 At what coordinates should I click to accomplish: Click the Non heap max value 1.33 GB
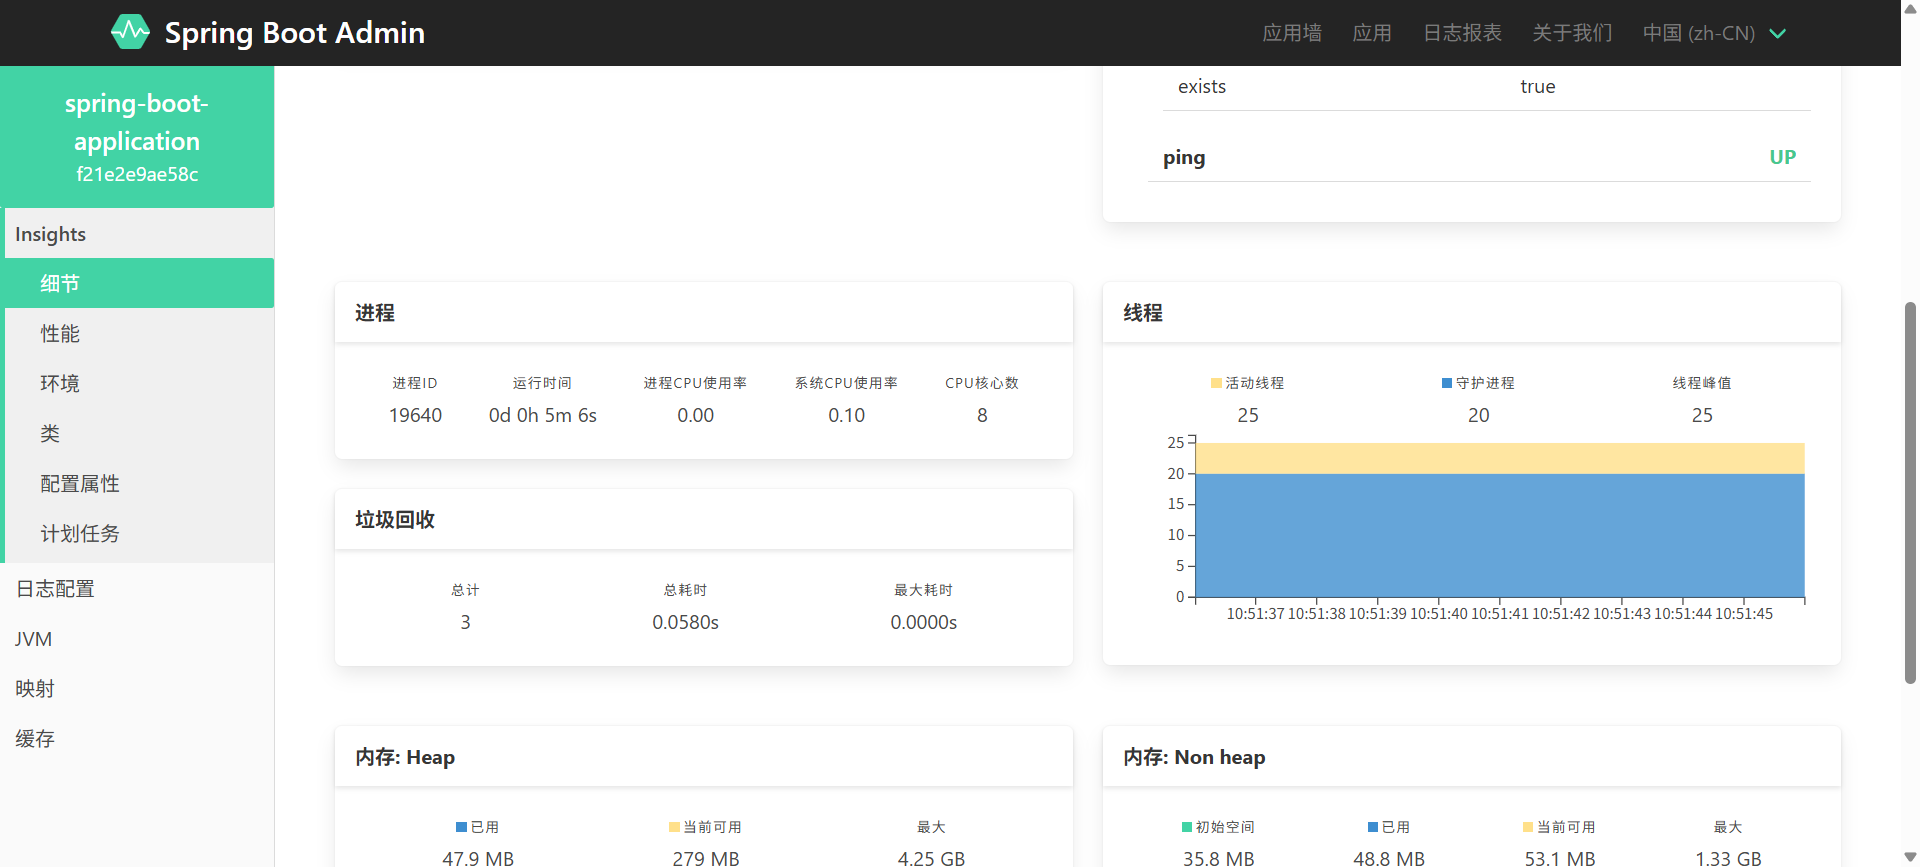(1728, 858)
